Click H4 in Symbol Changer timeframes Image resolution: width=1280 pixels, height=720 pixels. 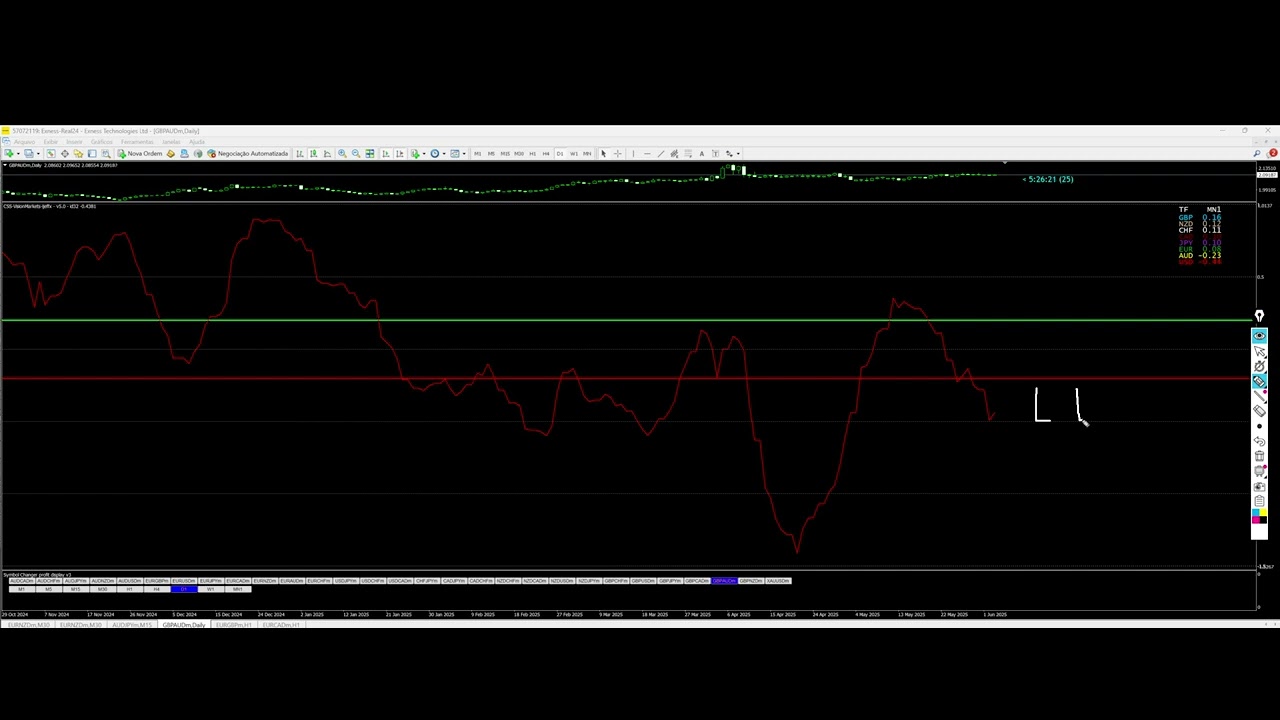tap(157, 589)
